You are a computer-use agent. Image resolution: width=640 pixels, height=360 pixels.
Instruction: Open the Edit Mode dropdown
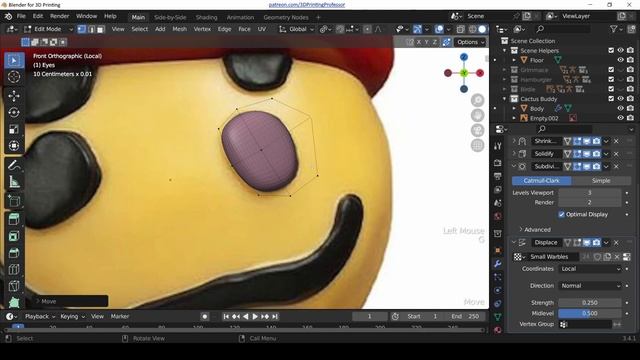[x=48, y=29]
